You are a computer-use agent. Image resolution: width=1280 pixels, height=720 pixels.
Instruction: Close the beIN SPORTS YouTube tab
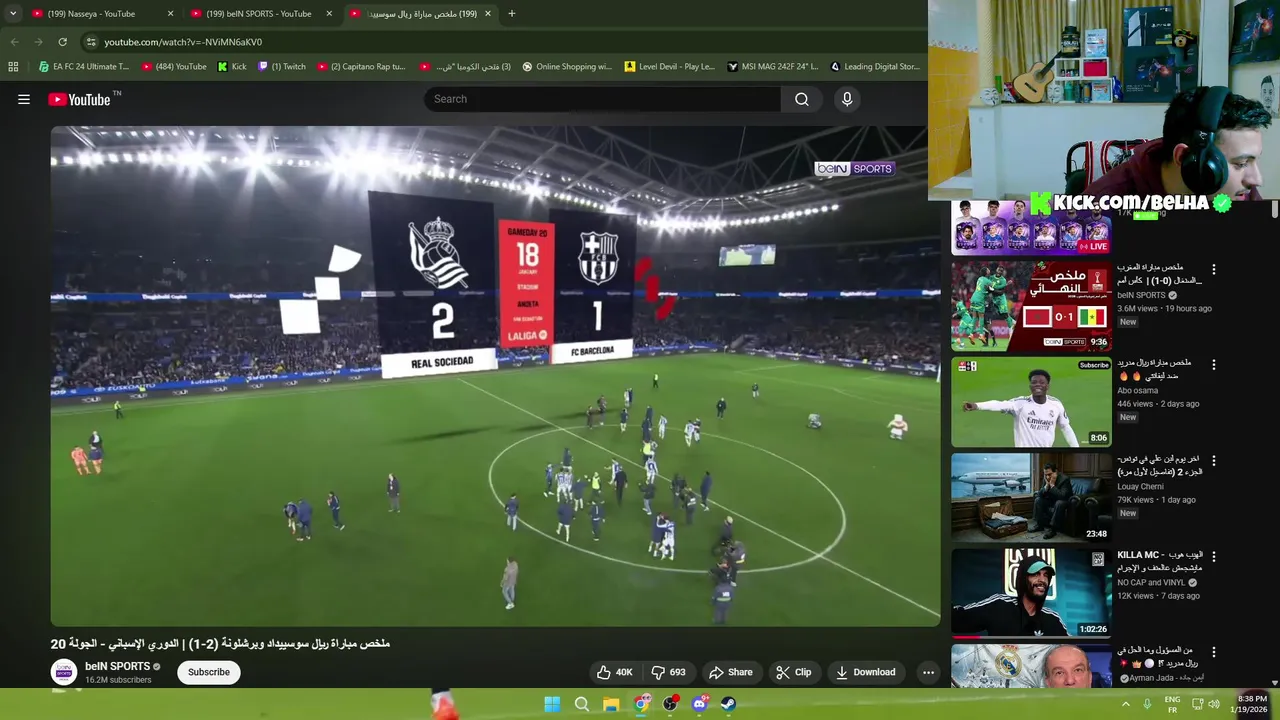329,14
